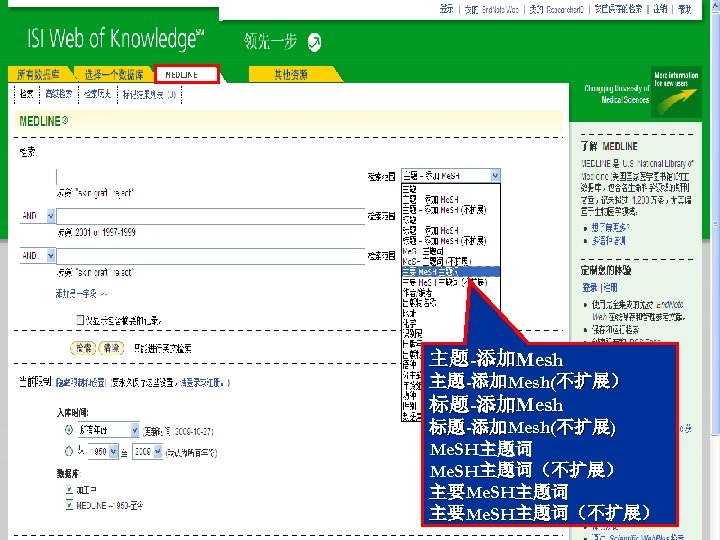Open the 2009 end year dropdown
Screen dimensions: 720x540
[x=147, y=451]
